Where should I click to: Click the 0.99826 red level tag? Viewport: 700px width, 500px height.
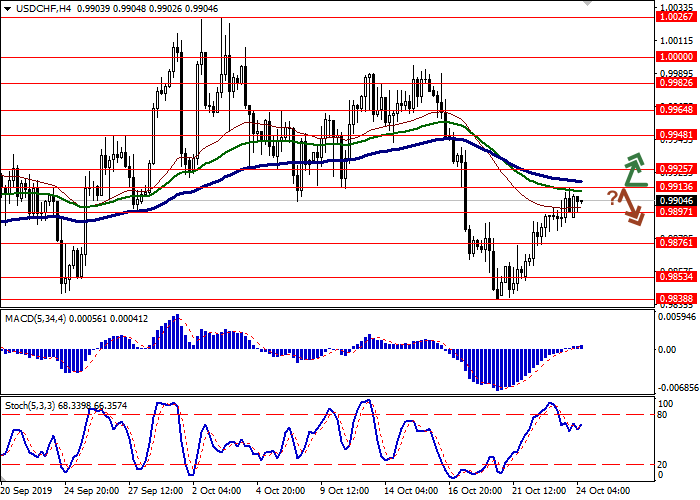[x=676, y=87]
